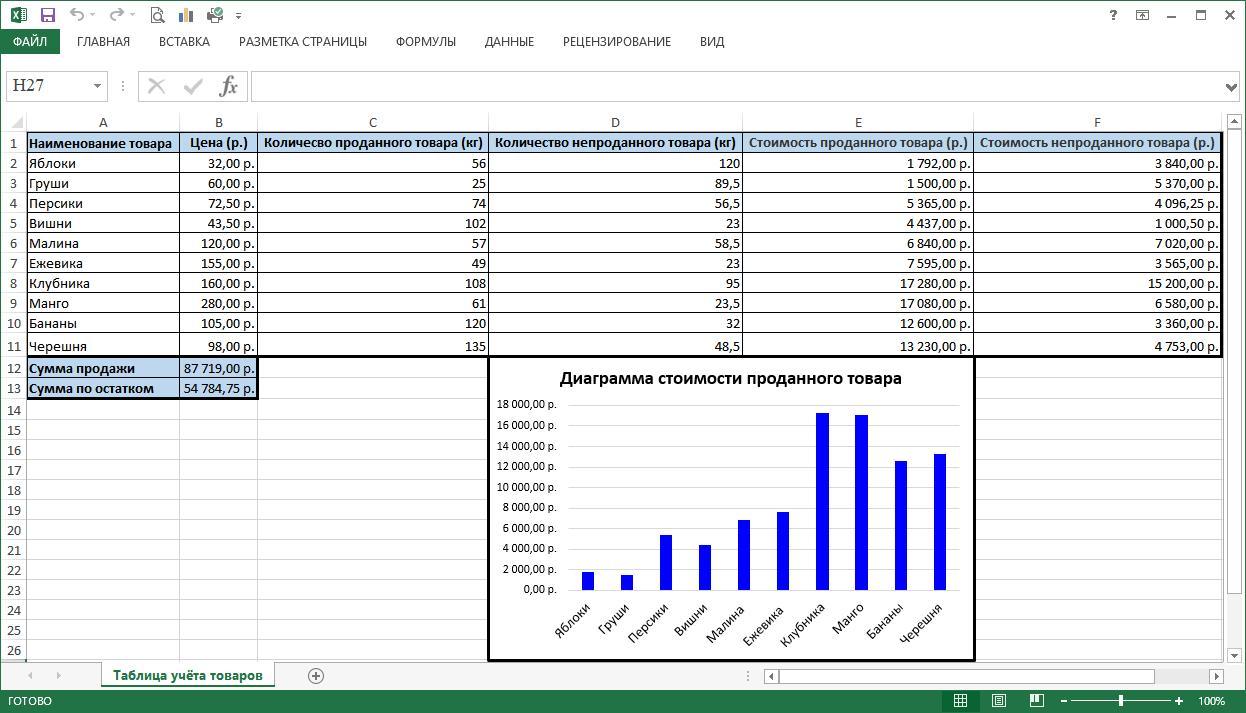Viewport: 1246px width, 713px height.
Task: Cancel formula bar entry with X icon
Action: [157, 86]
